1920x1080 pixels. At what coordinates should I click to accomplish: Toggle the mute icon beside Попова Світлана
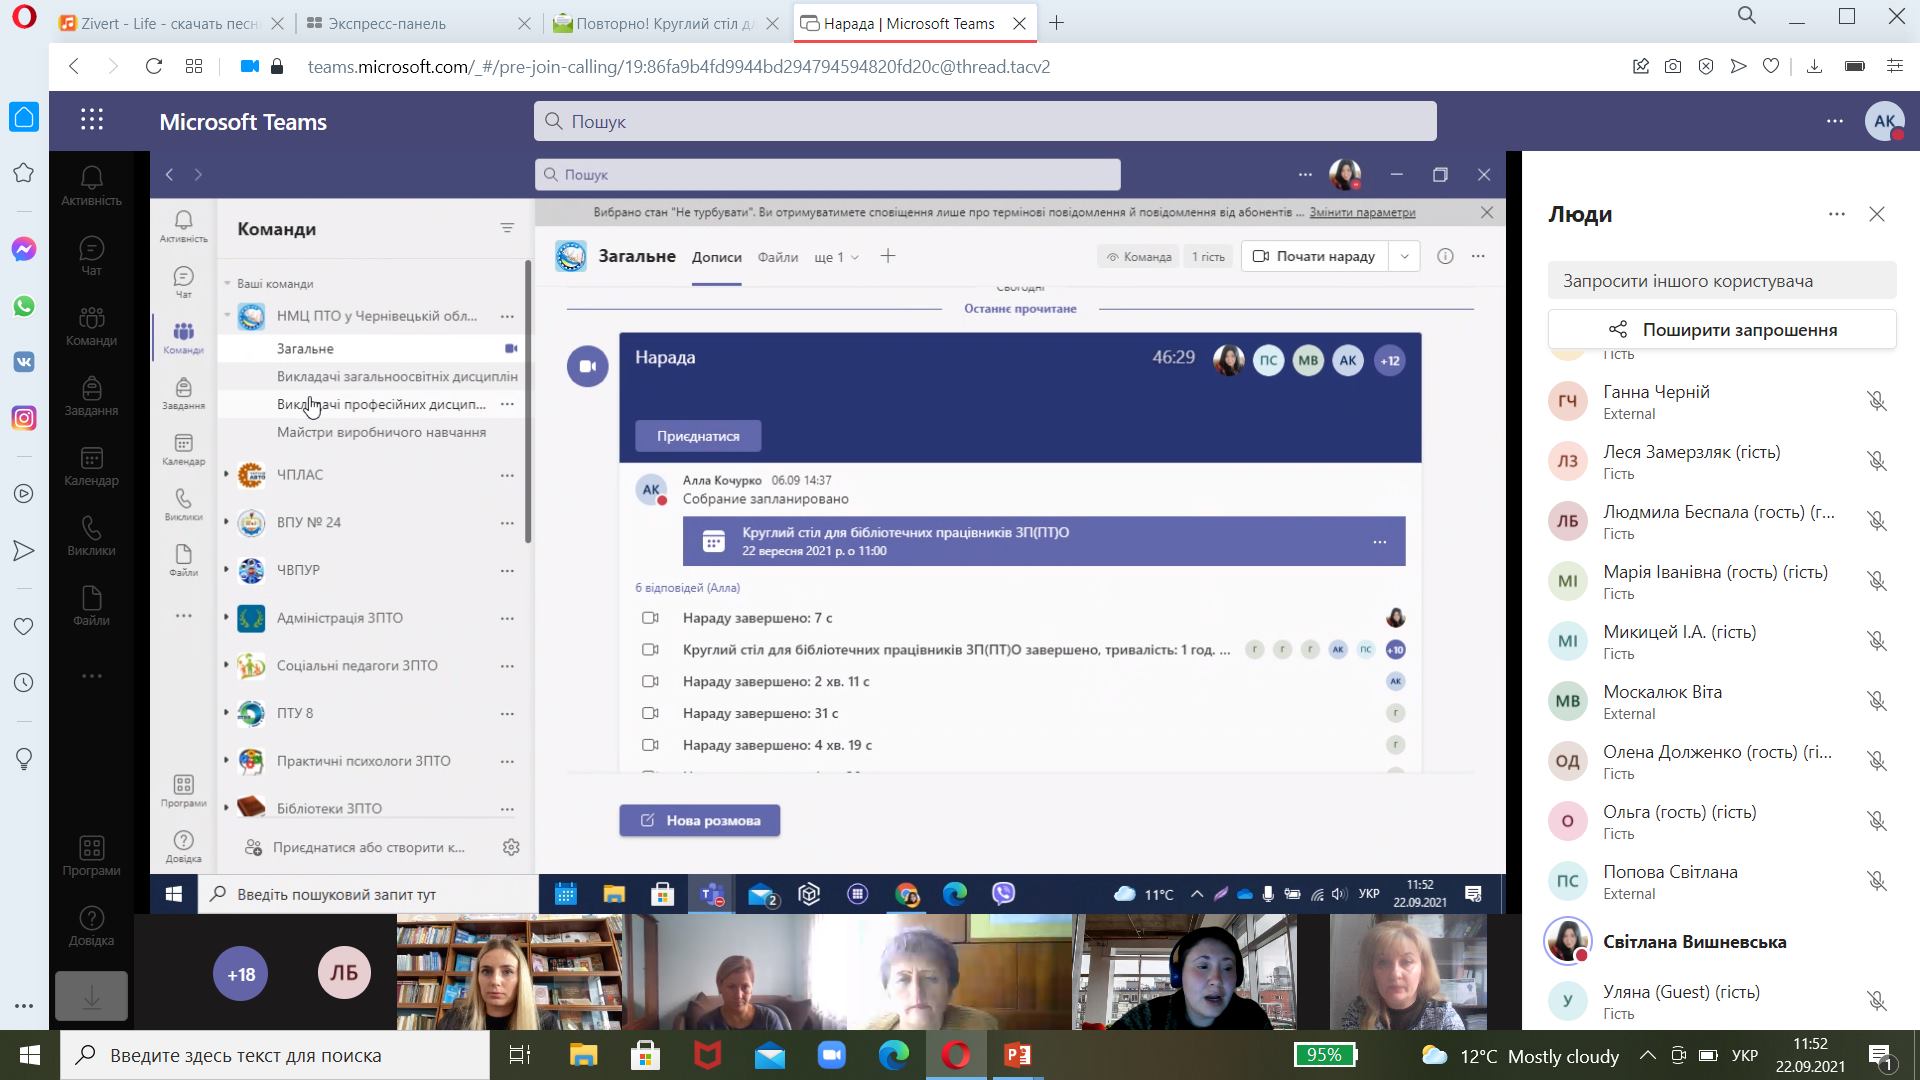1876,881
